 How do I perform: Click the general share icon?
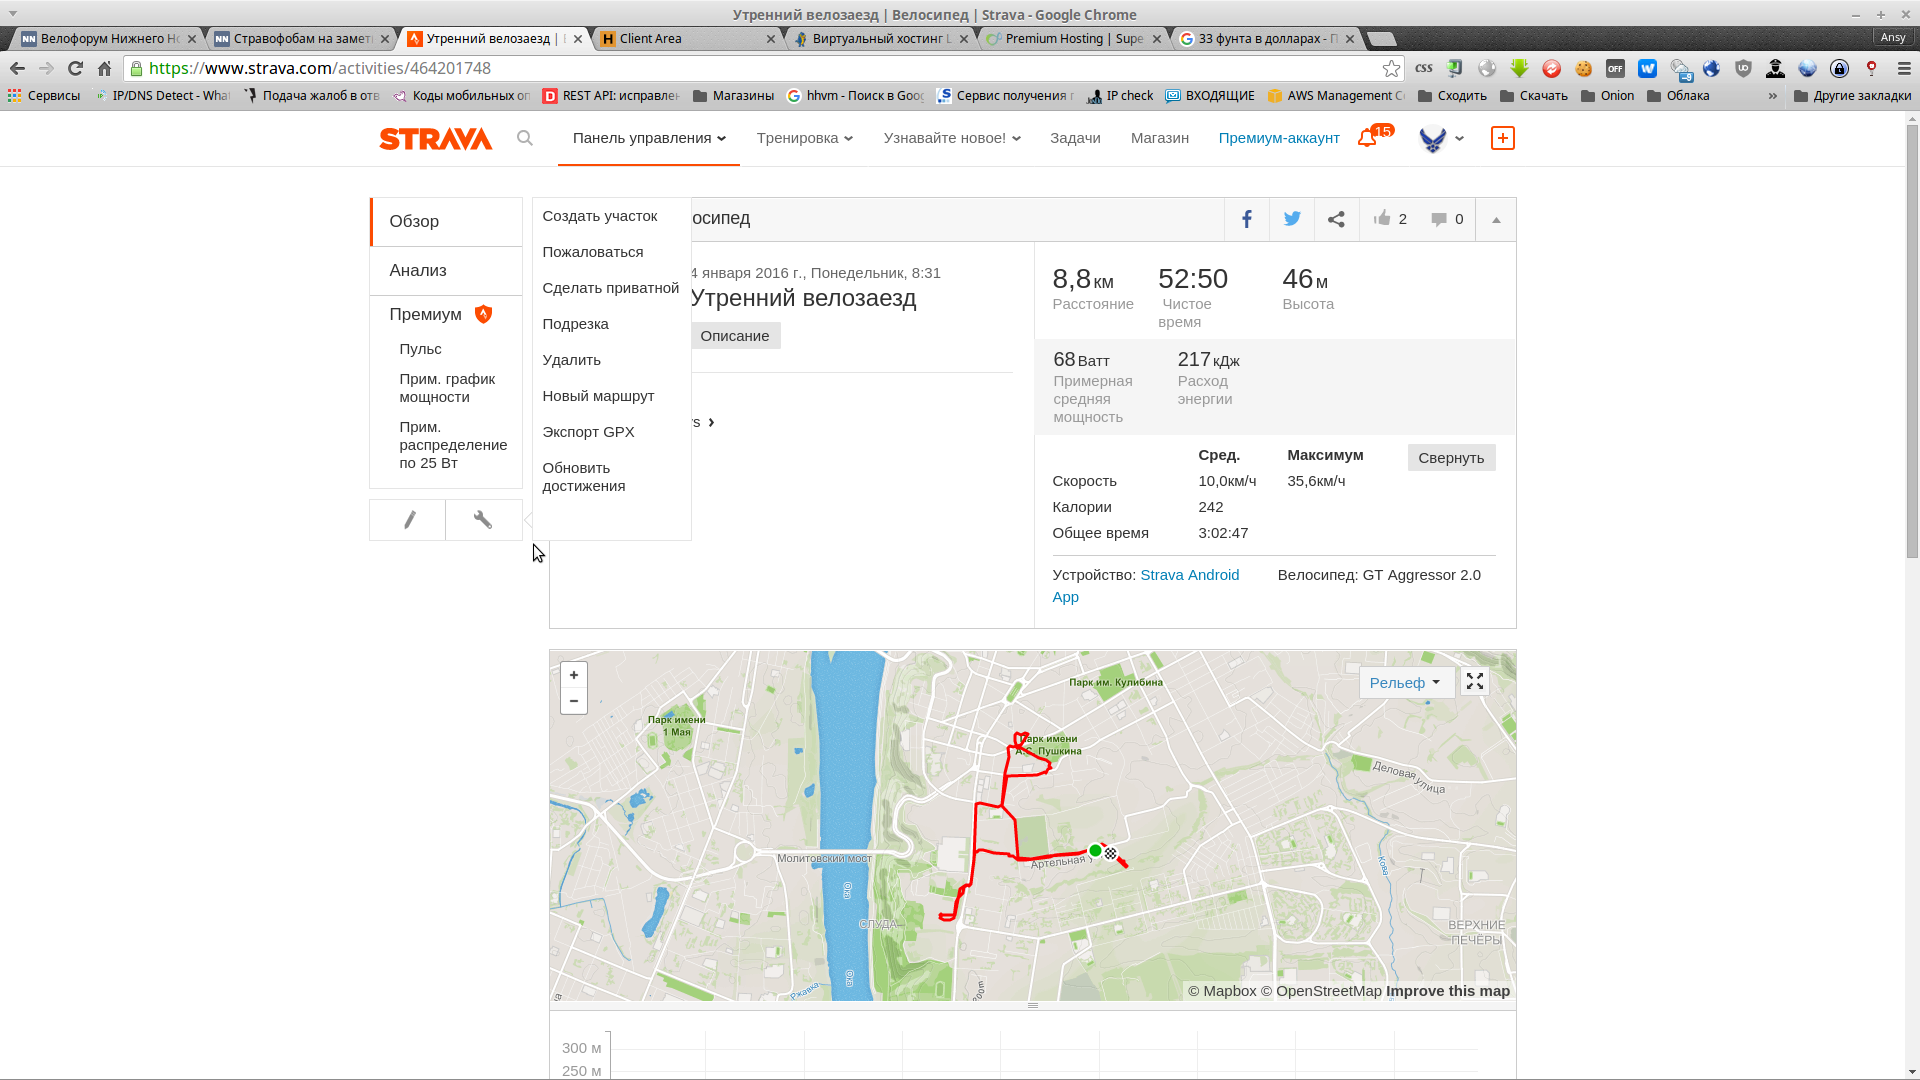1336,219
